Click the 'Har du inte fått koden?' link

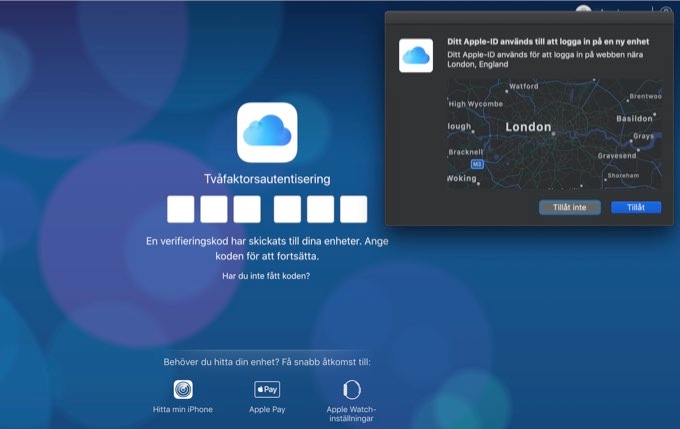click(x=266, y=275)
